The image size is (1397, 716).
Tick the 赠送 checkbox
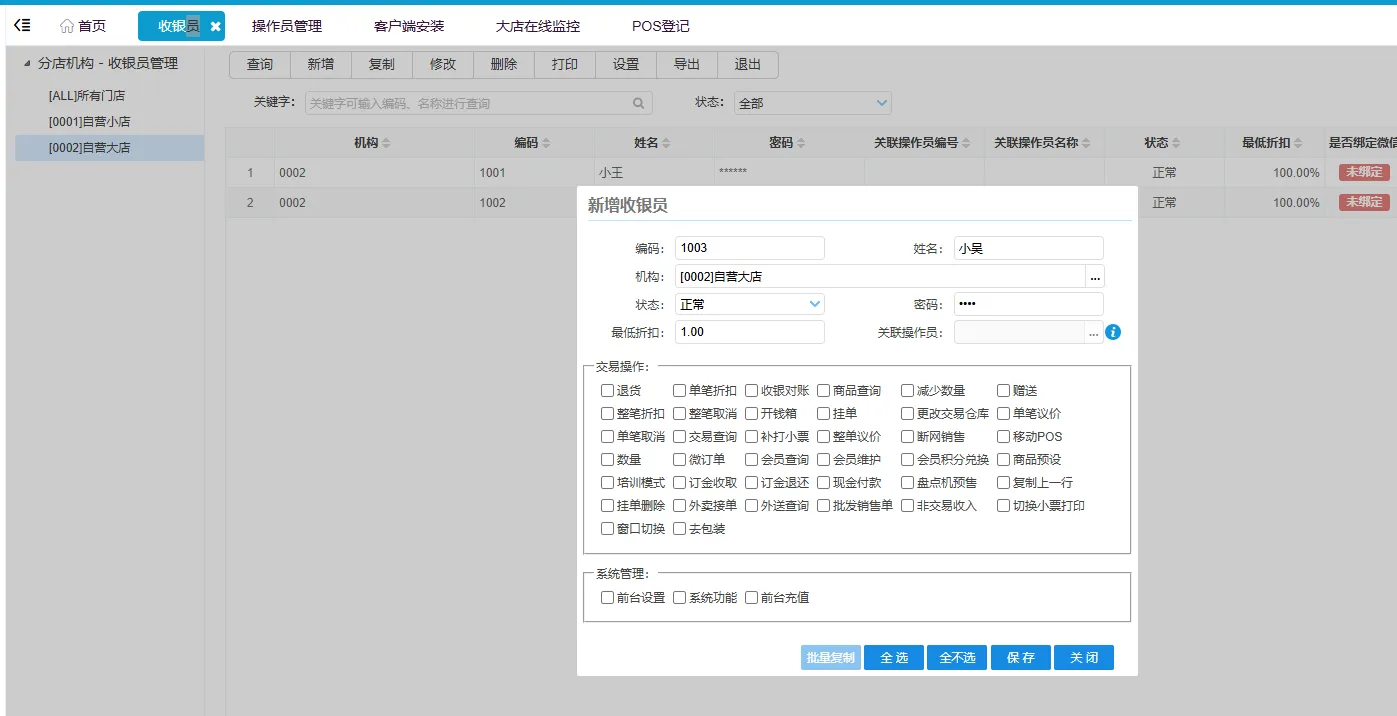click(1003, 391)
